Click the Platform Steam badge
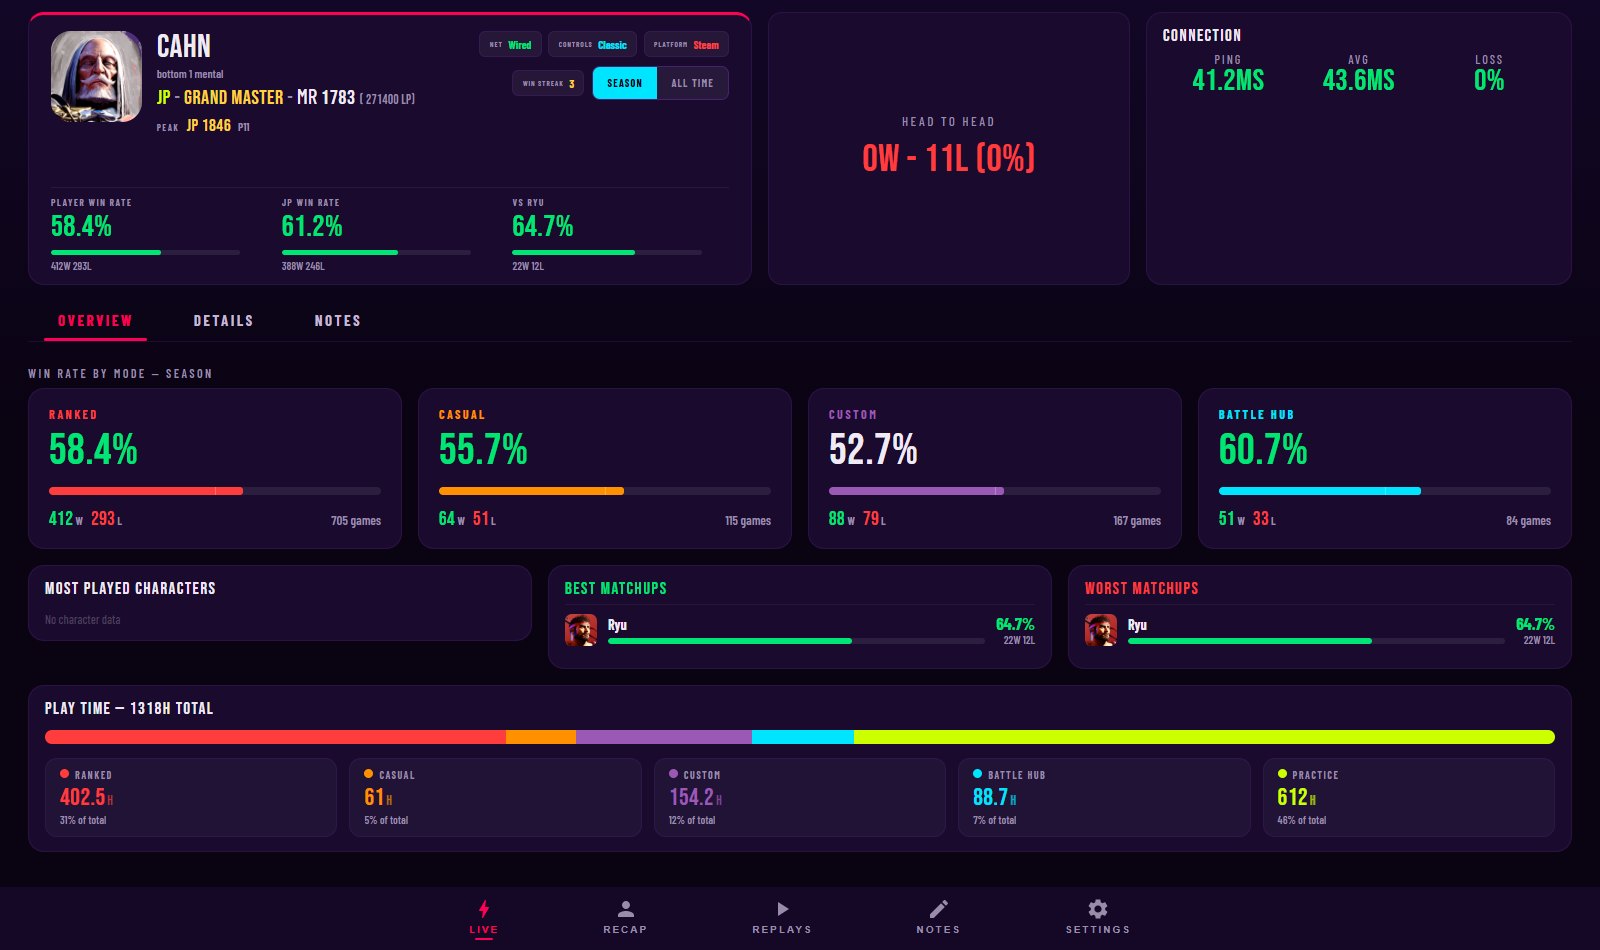Image resolution: width=1600 pixels, height=950 pixels. point(686,45)
